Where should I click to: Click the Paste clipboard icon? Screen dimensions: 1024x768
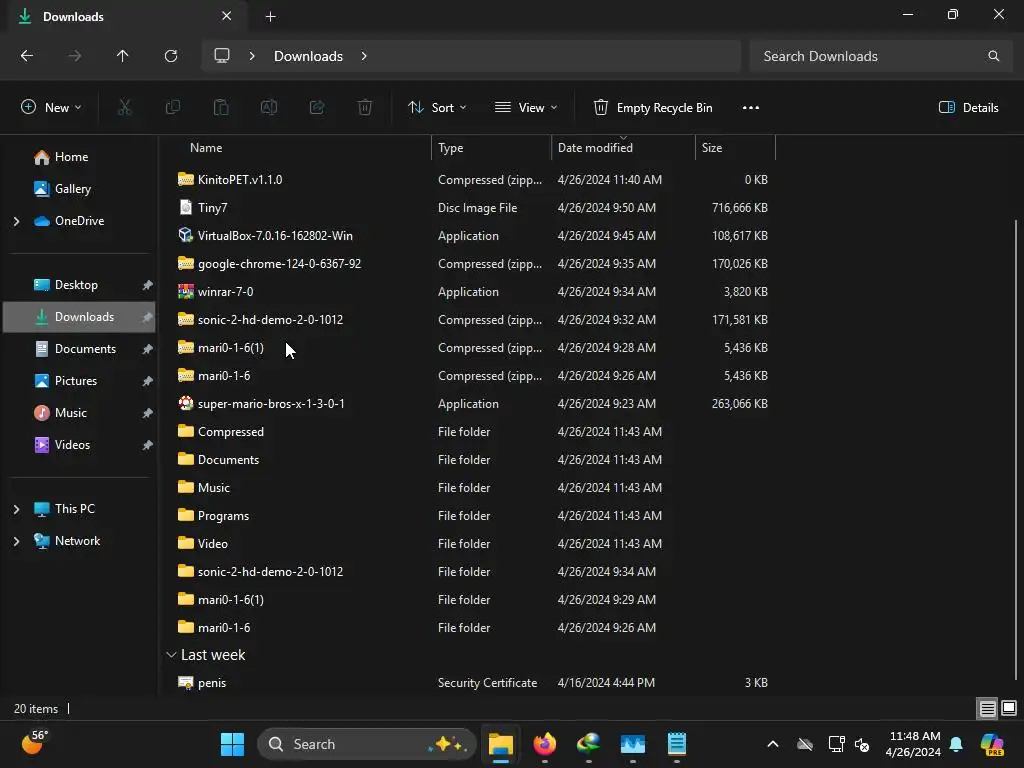click(221, 108)
